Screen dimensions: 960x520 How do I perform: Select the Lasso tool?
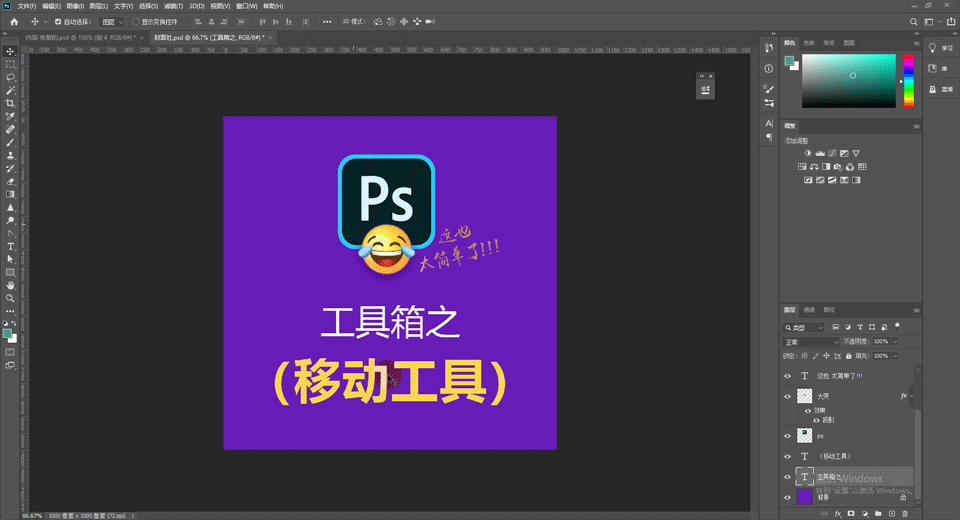(x=11, y=77)
